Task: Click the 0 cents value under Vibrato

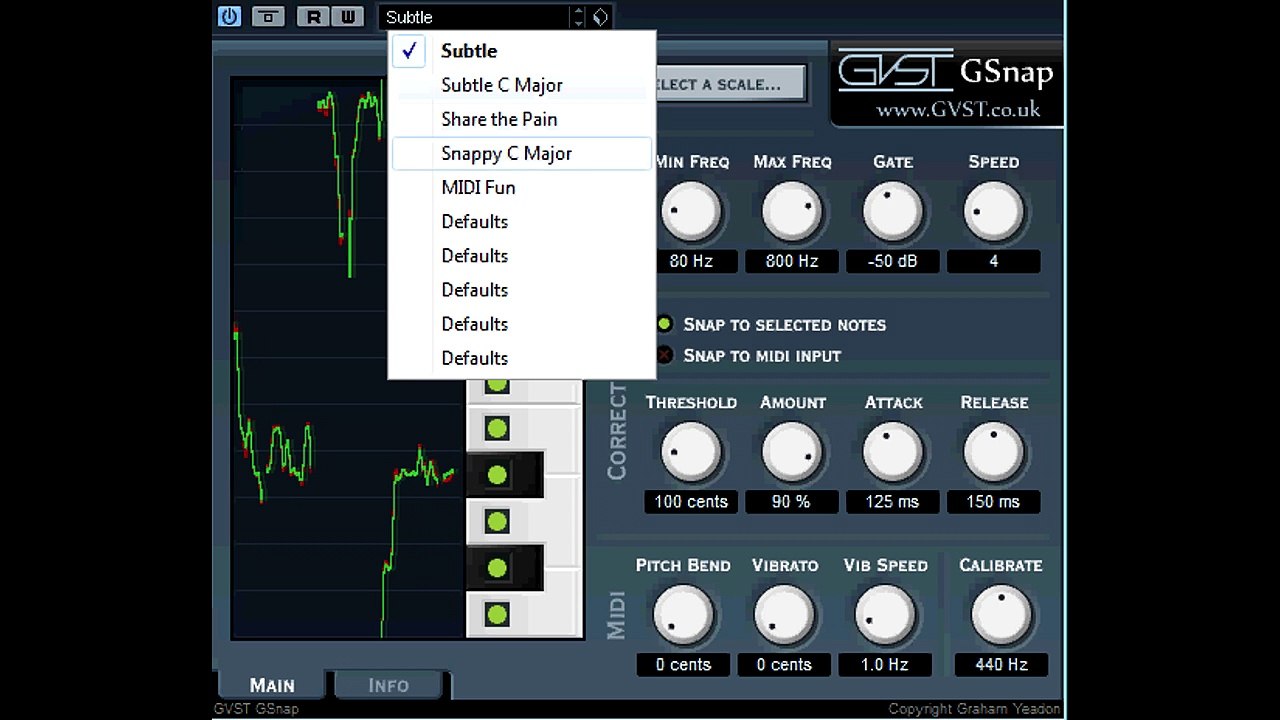Action: (784, 665)
